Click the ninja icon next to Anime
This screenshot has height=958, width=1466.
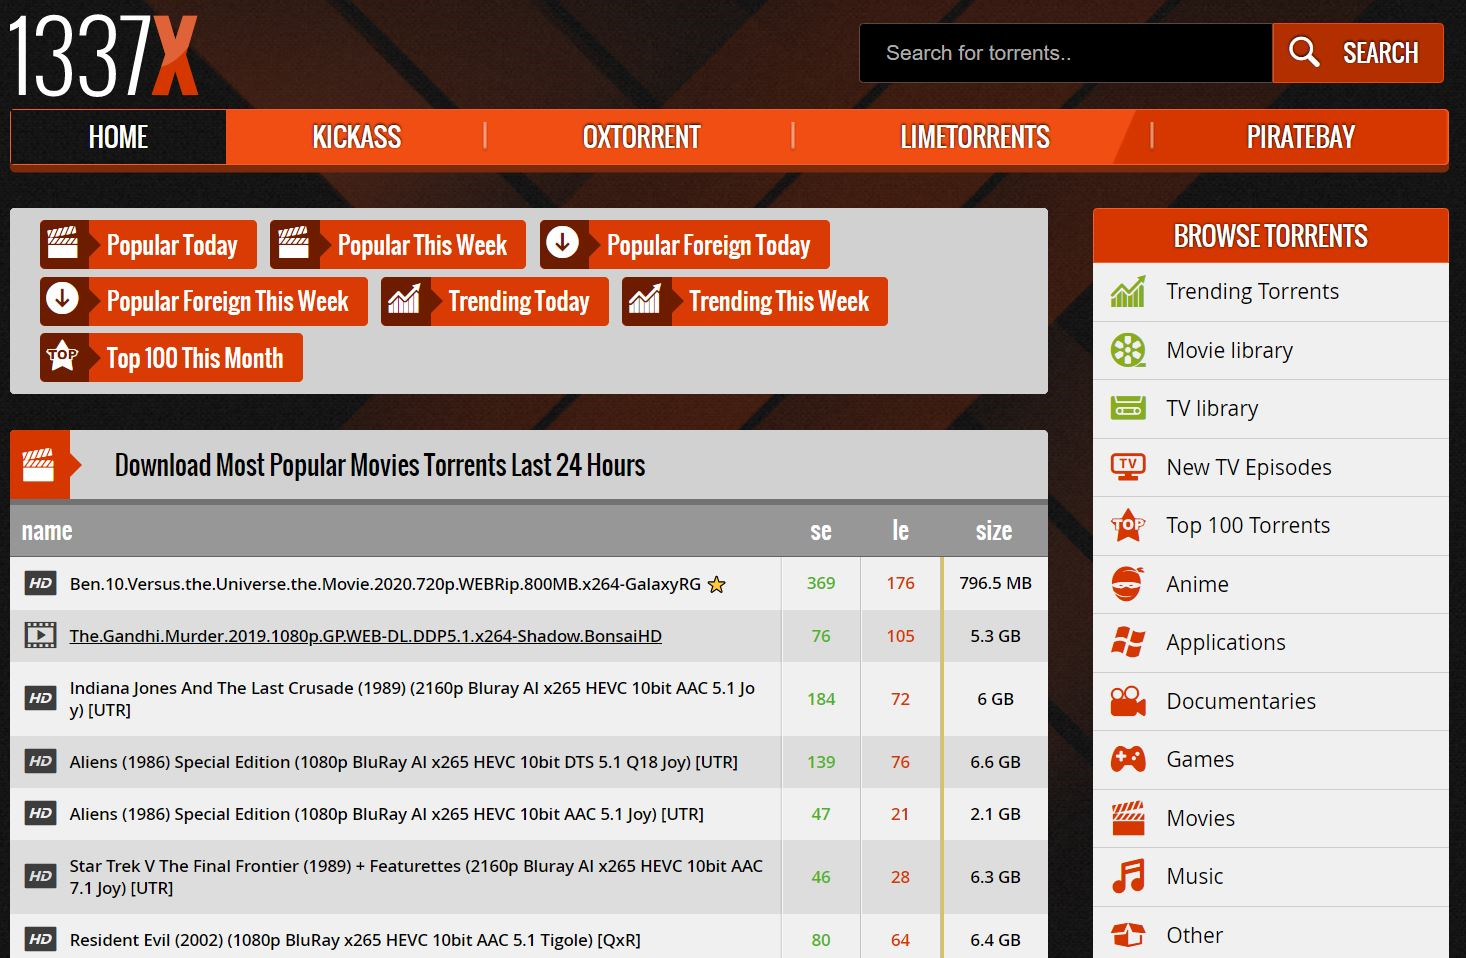click(x=1127, y=583)
